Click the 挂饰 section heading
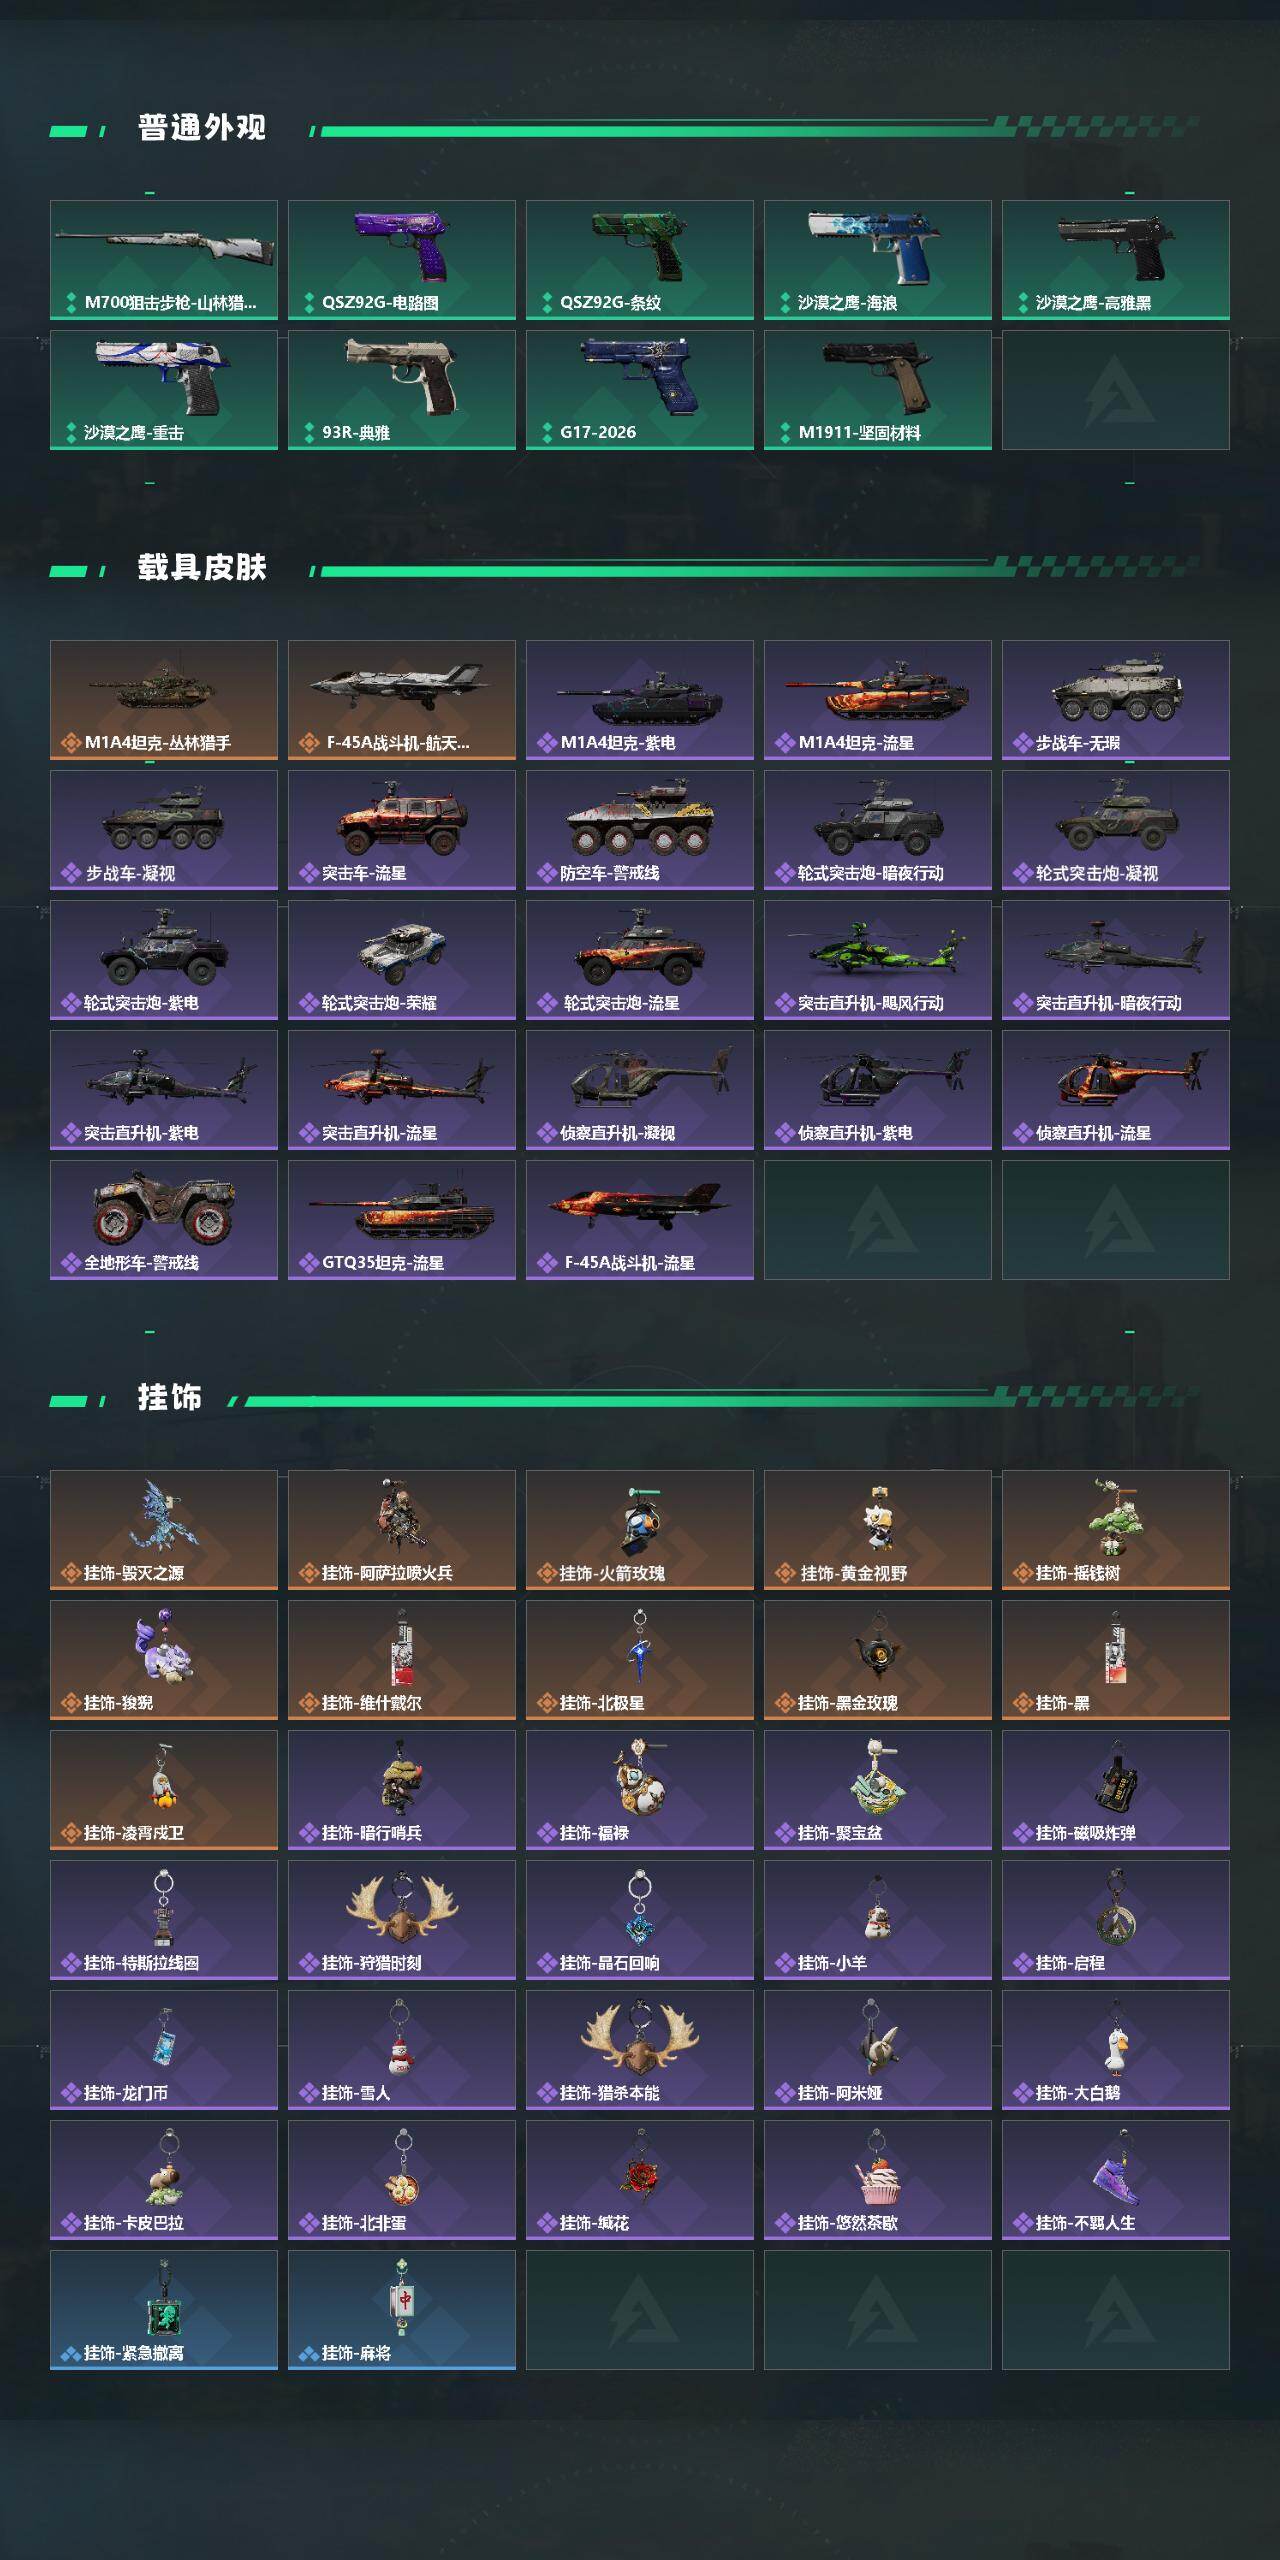The image size is (1280, 2560). [170, 1398]
